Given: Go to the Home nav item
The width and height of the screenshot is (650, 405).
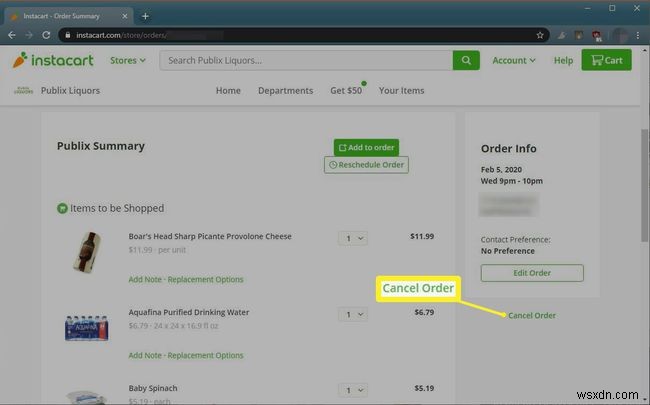Looking at the screenshot, I should point(228,90).
